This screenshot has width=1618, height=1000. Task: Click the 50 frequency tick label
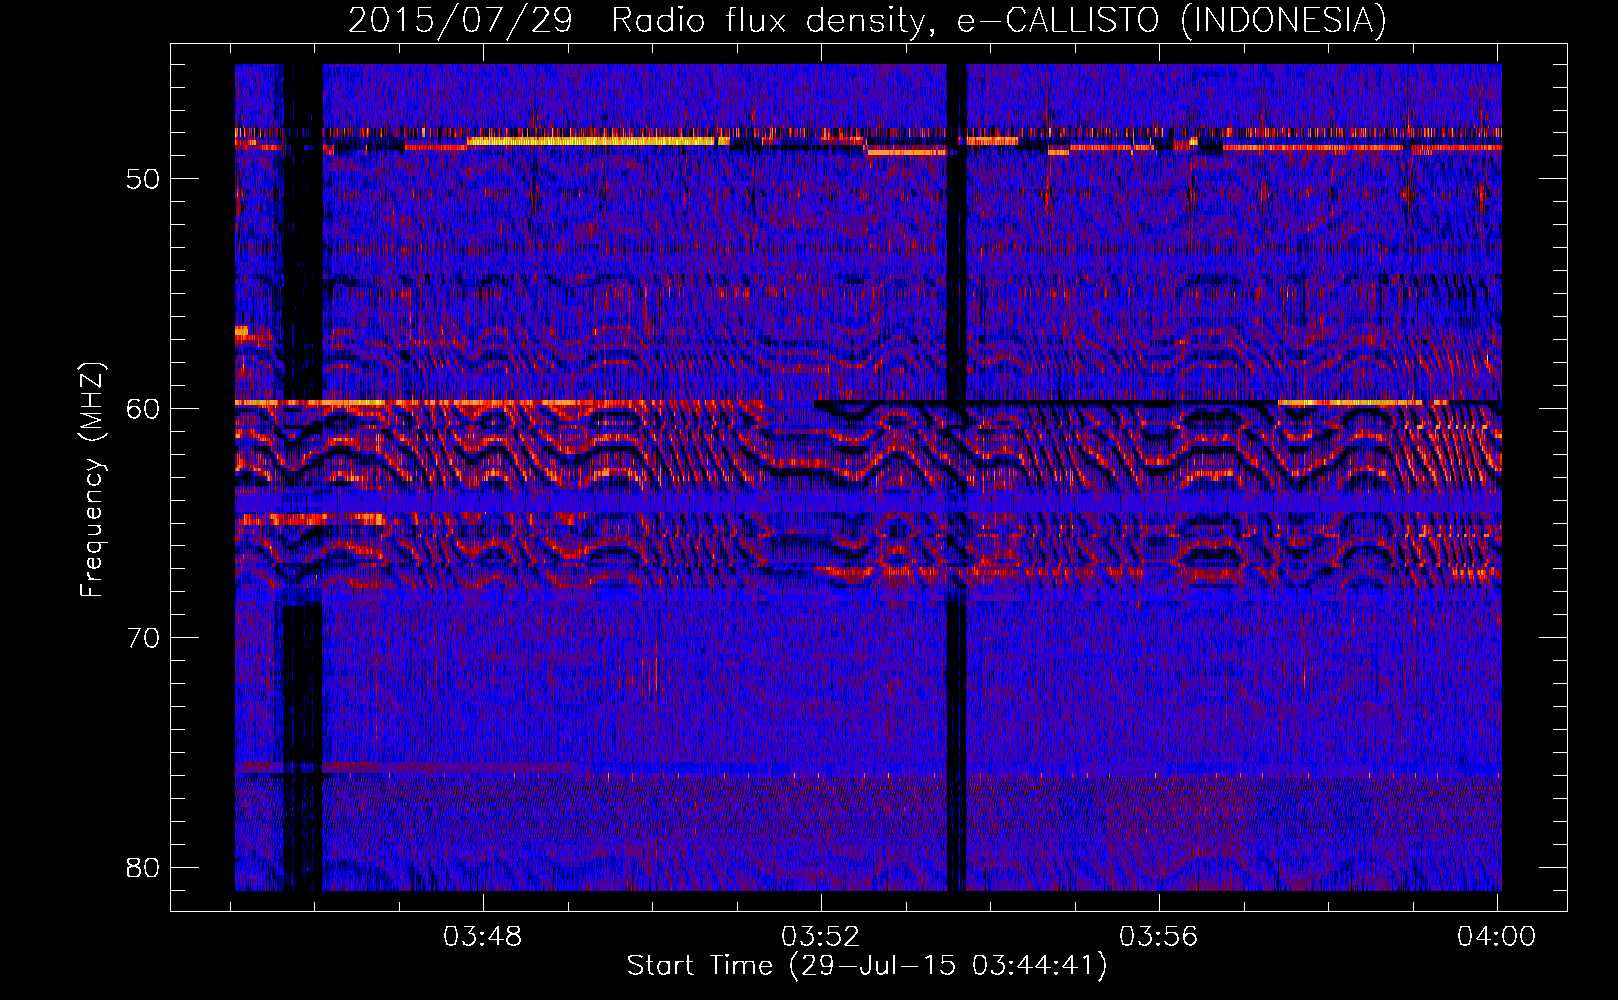point(143,179)
